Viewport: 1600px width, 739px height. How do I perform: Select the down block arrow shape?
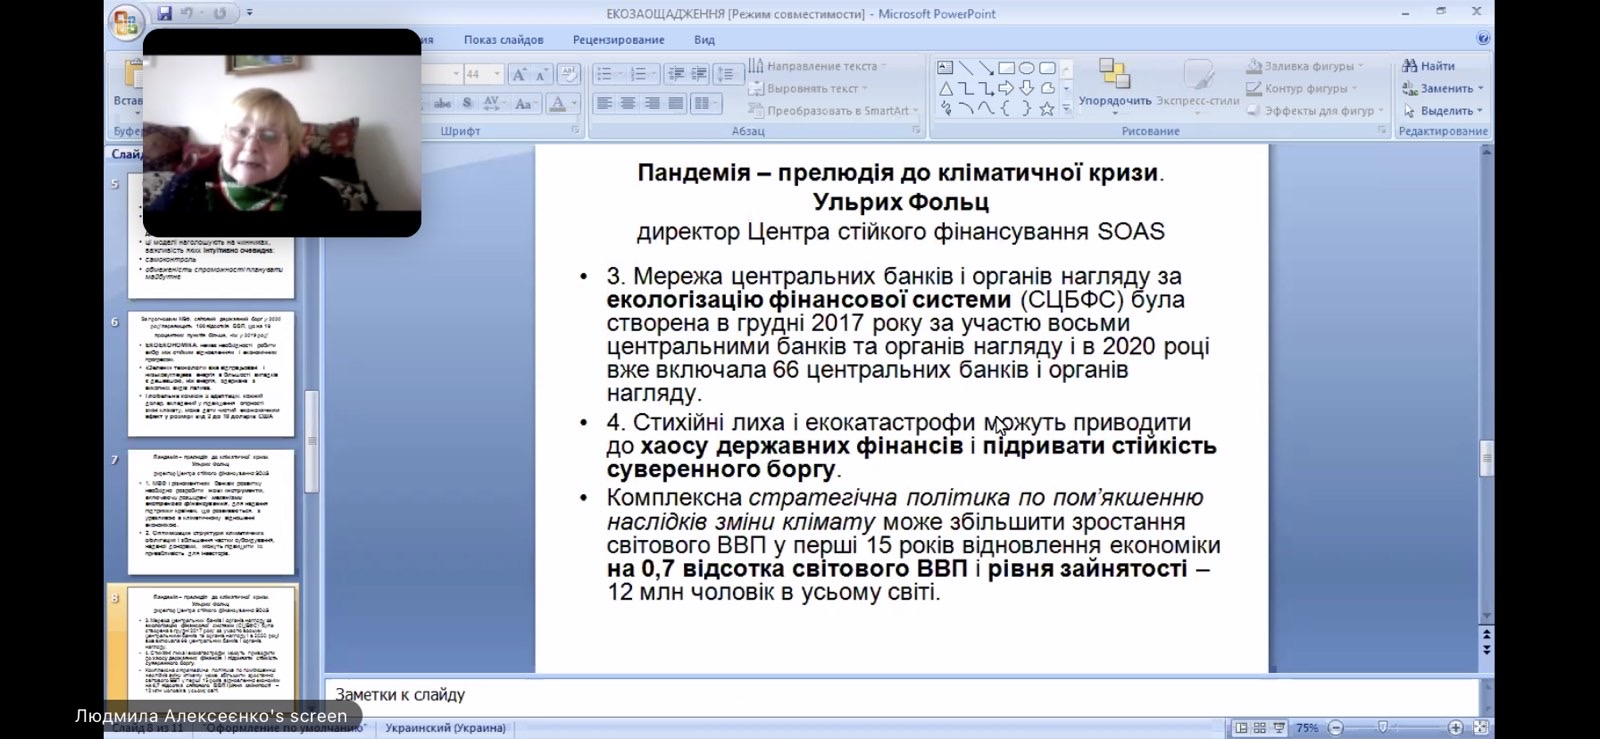(1026, 88)
